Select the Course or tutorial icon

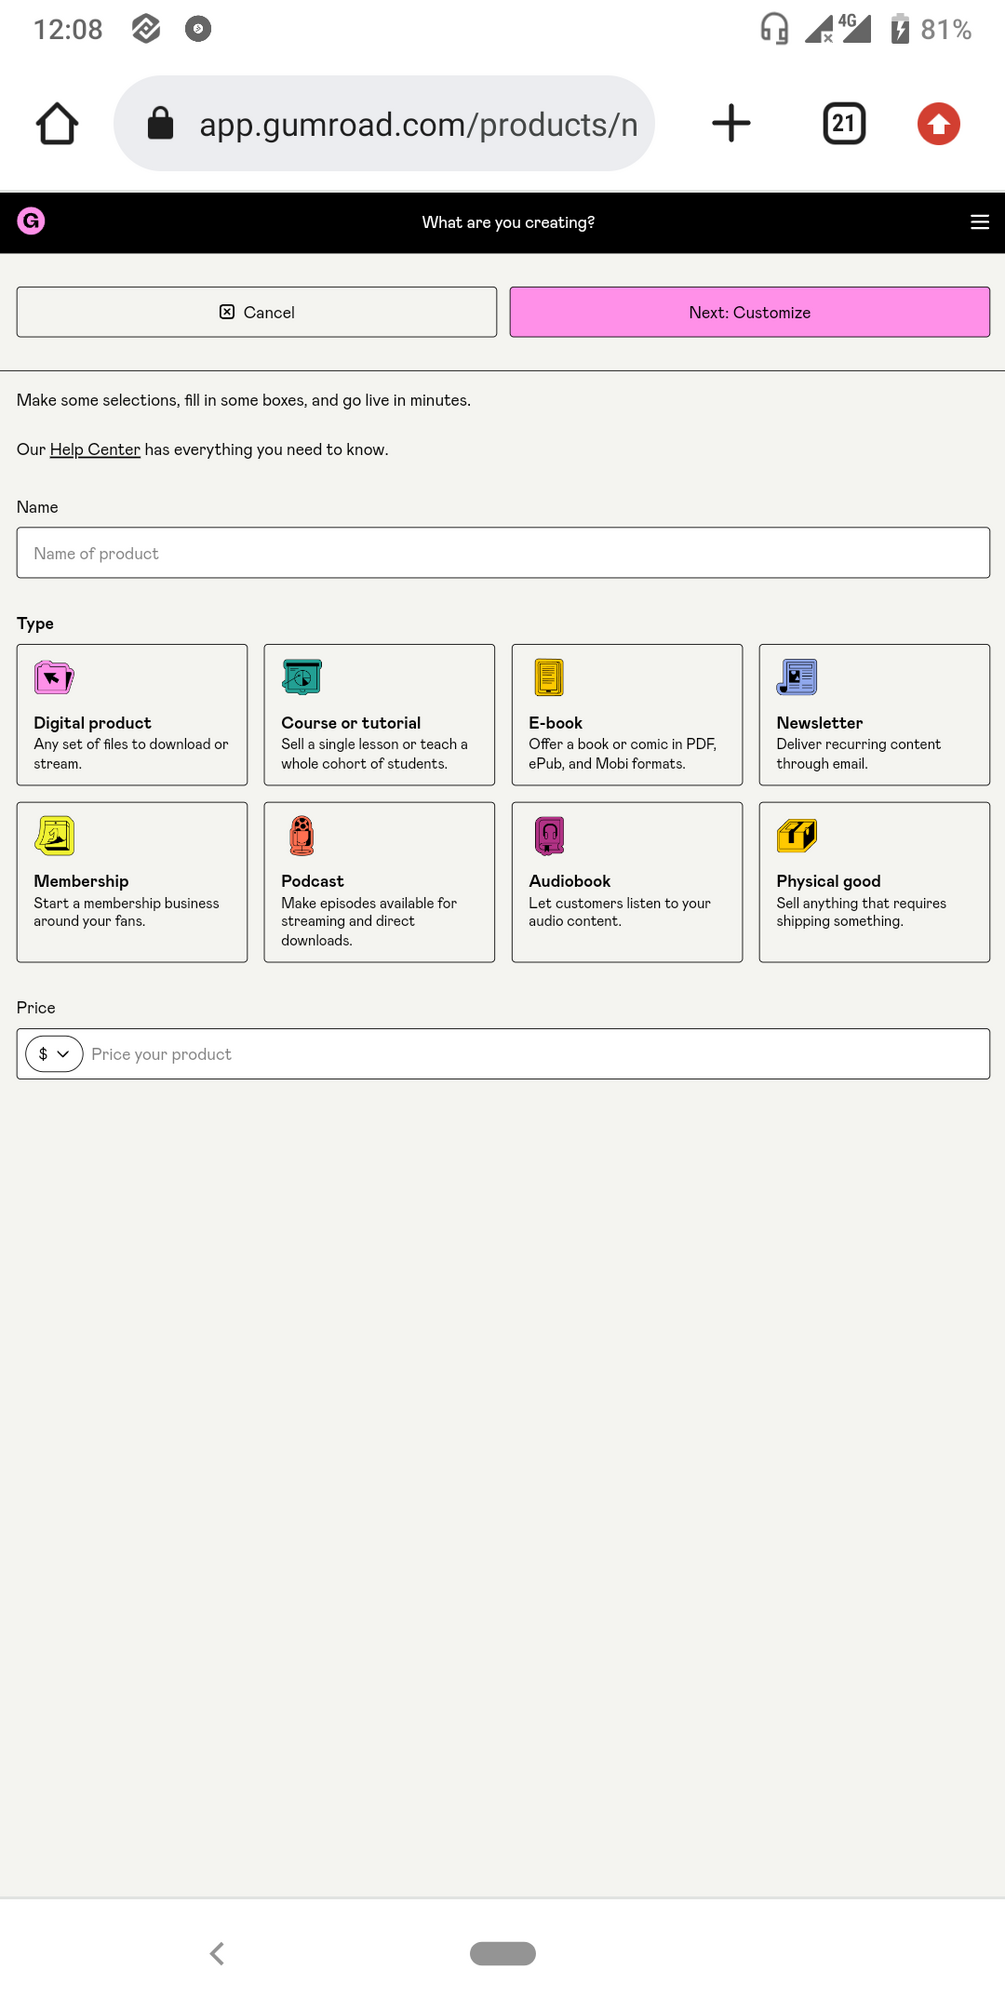click(301, 677)
